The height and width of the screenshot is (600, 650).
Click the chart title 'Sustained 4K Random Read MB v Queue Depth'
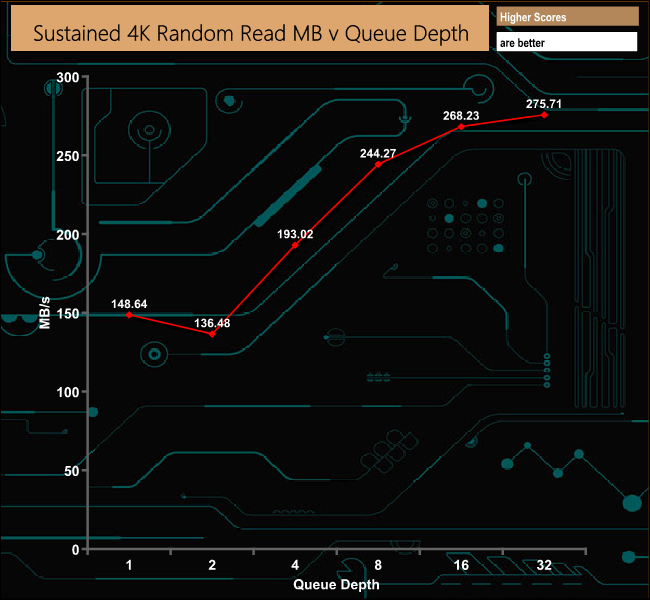[x=251, y=34]
